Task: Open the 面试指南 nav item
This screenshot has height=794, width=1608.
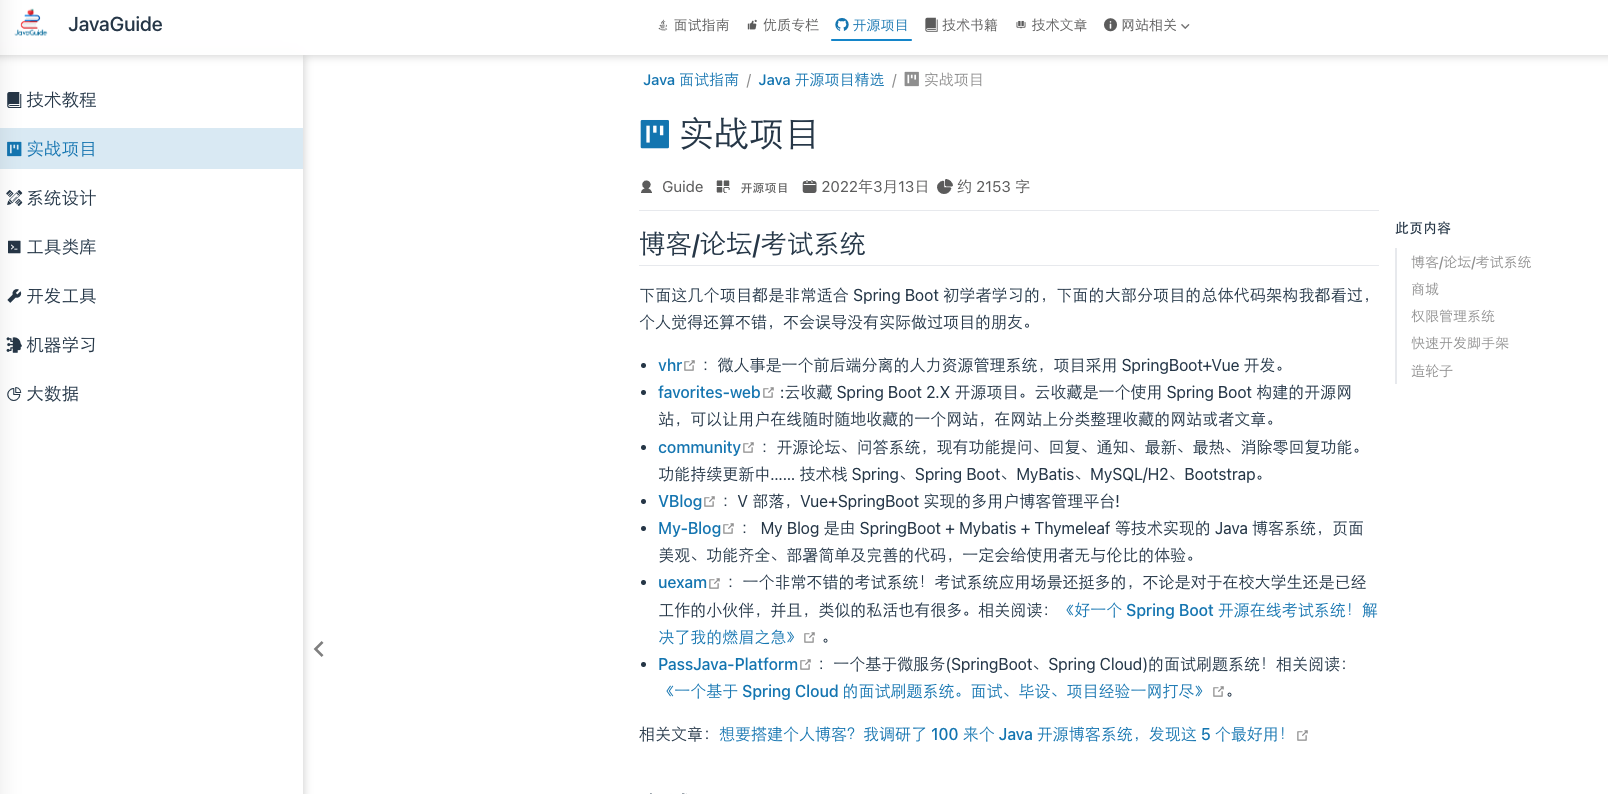Action: [693, 25]
